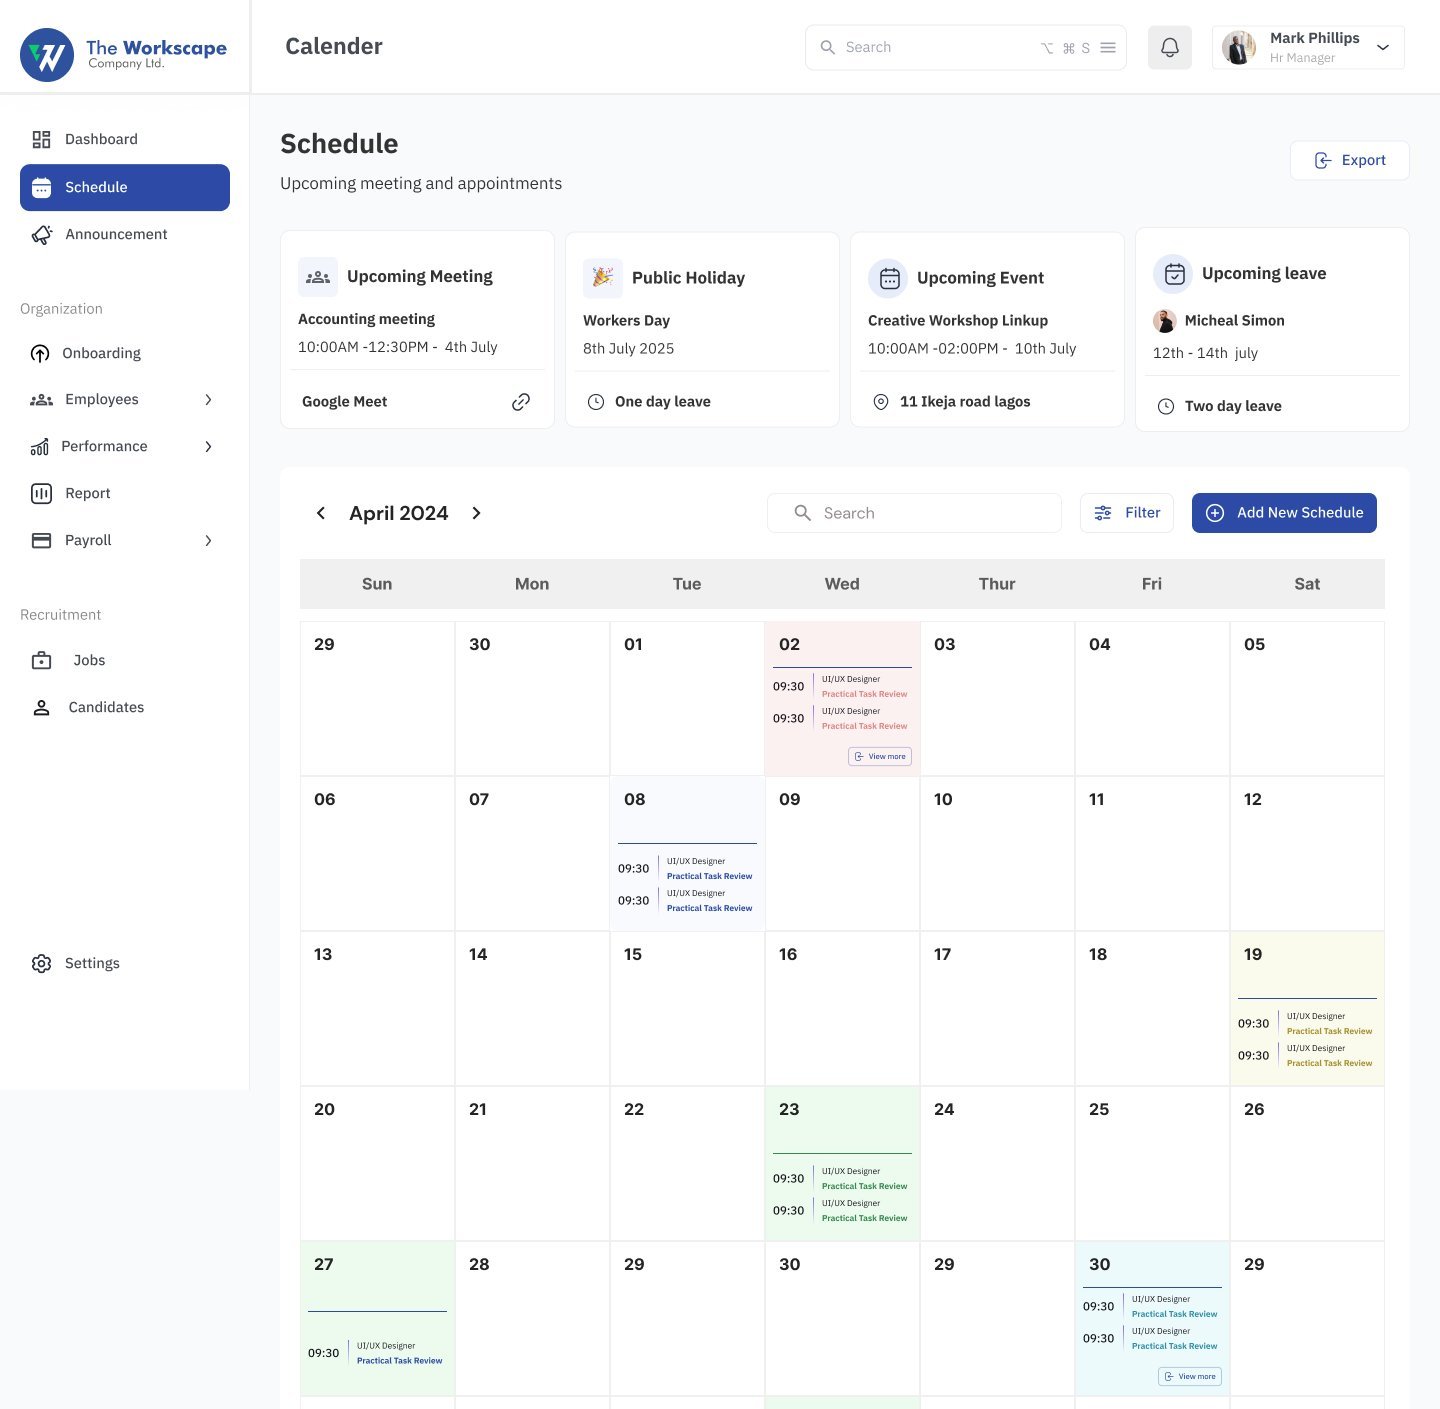Select Schedule in the sidebar
This screenshot has width=1440, height=1409.
point(125,187)
